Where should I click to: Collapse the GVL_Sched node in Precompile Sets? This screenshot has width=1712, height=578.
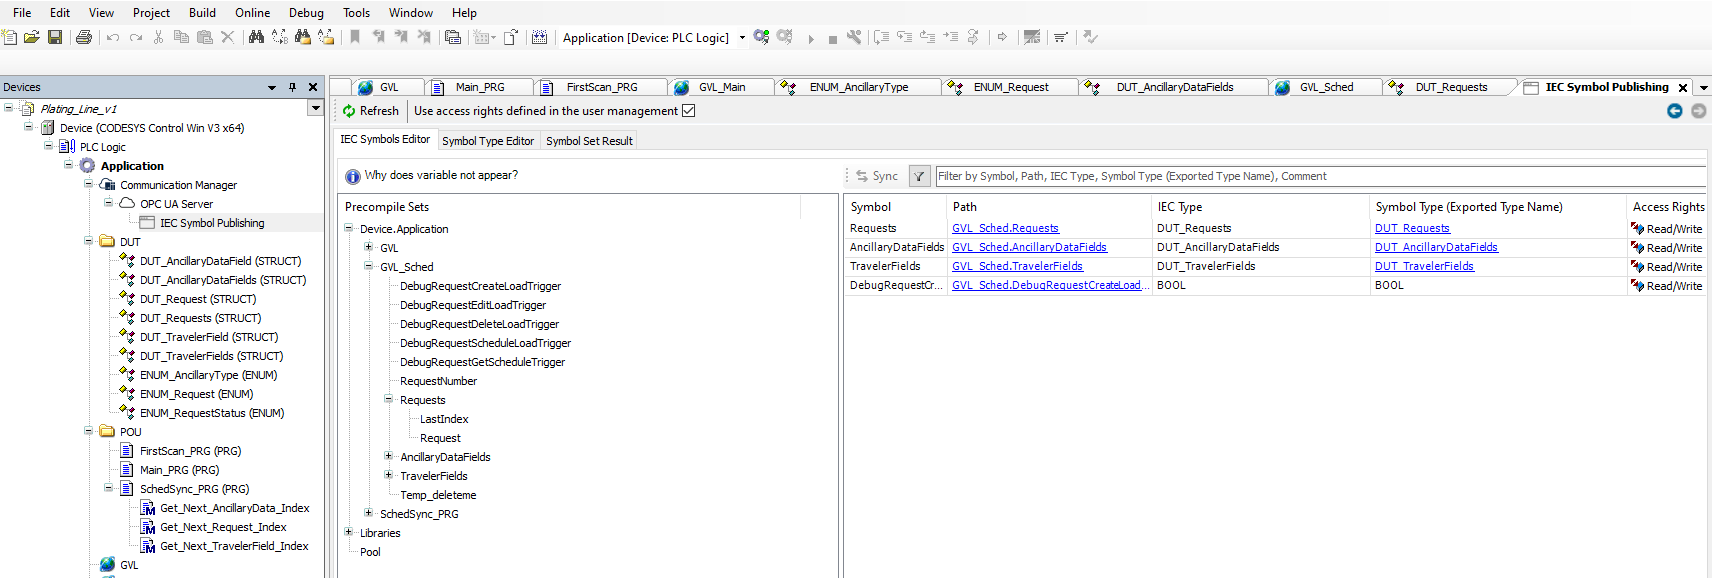pos(369,267)
